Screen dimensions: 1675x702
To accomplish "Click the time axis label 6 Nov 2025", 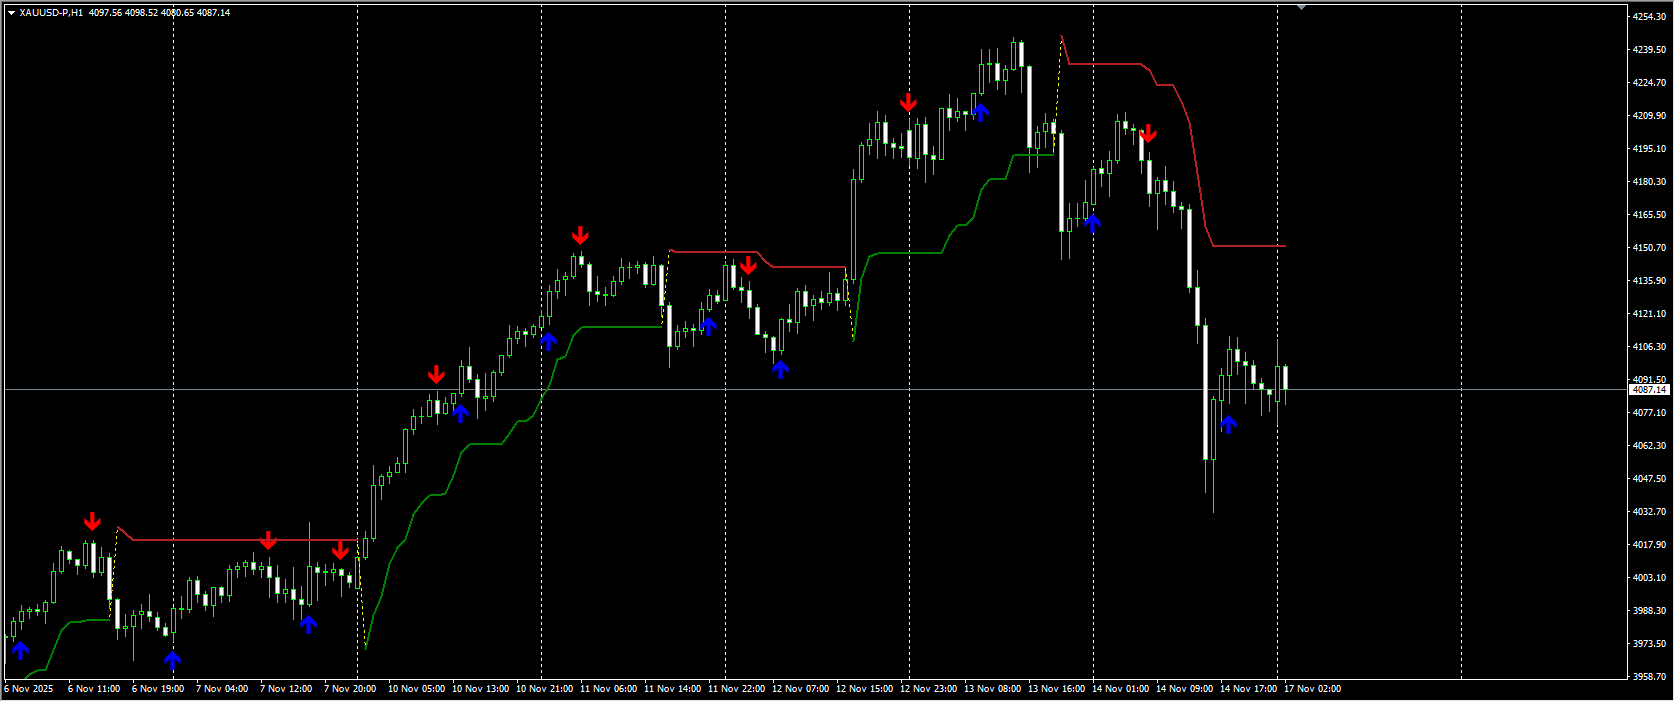I will [29, 689].
